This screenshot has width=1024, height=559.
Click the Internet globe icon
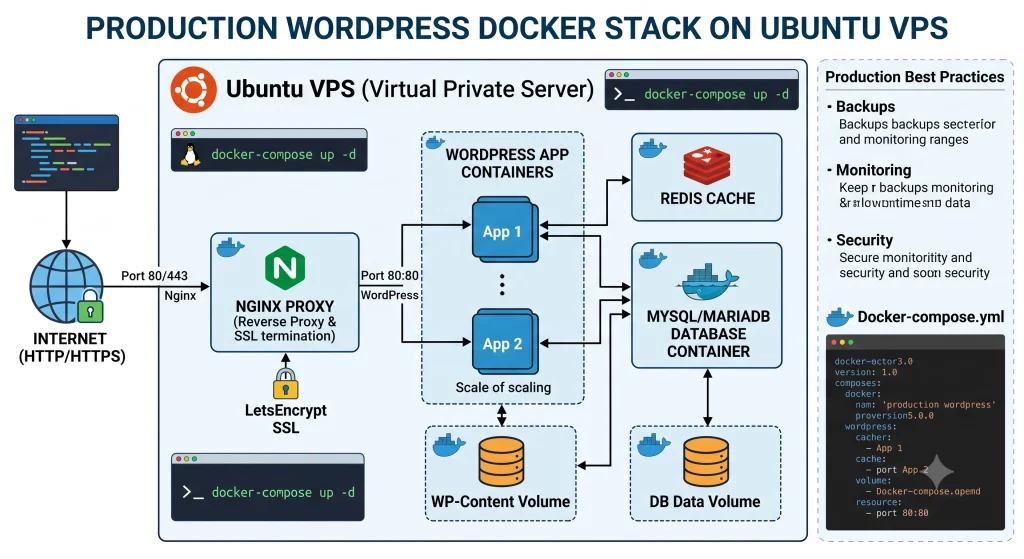tap(66, 286)
